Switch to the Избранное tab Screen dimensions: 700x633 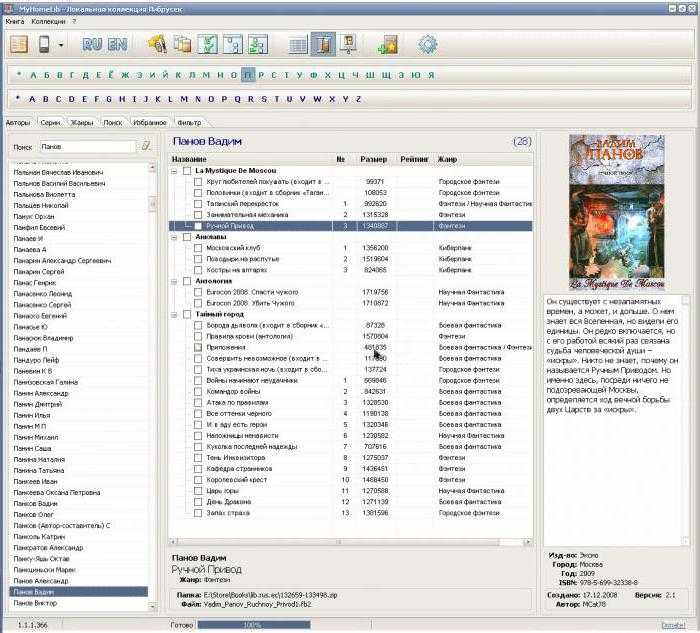click(150, 122)
